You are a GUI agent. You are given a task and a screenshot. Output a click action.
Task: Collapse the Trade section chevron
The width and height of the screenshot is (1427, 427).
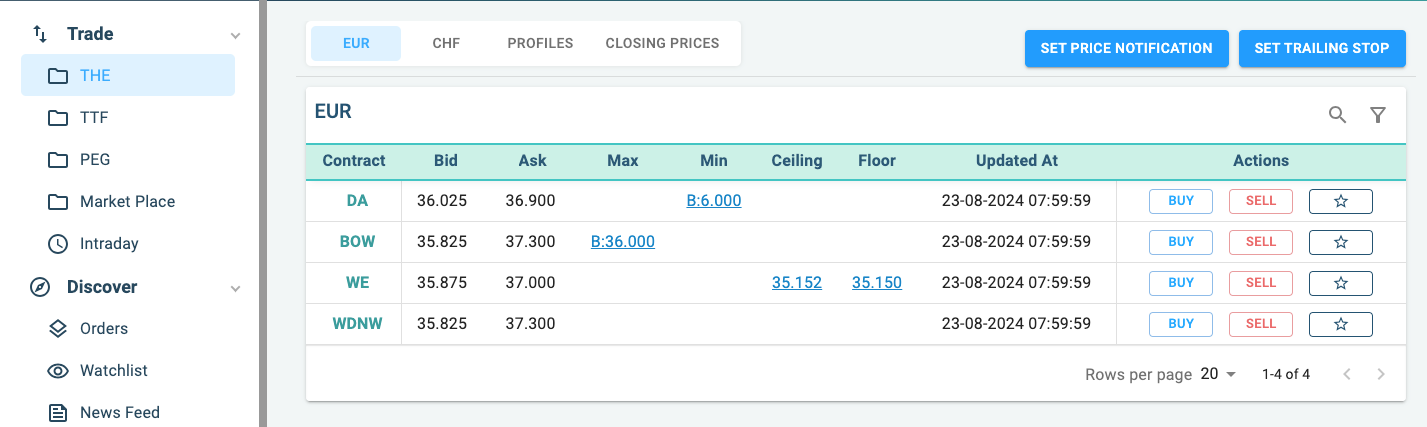(235, 35)
